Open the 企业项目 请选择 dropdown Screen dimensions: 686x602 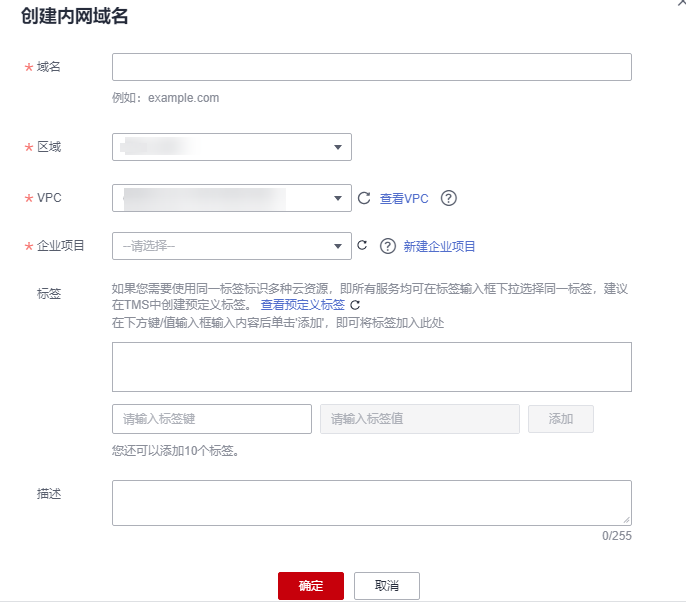[231, 245]
